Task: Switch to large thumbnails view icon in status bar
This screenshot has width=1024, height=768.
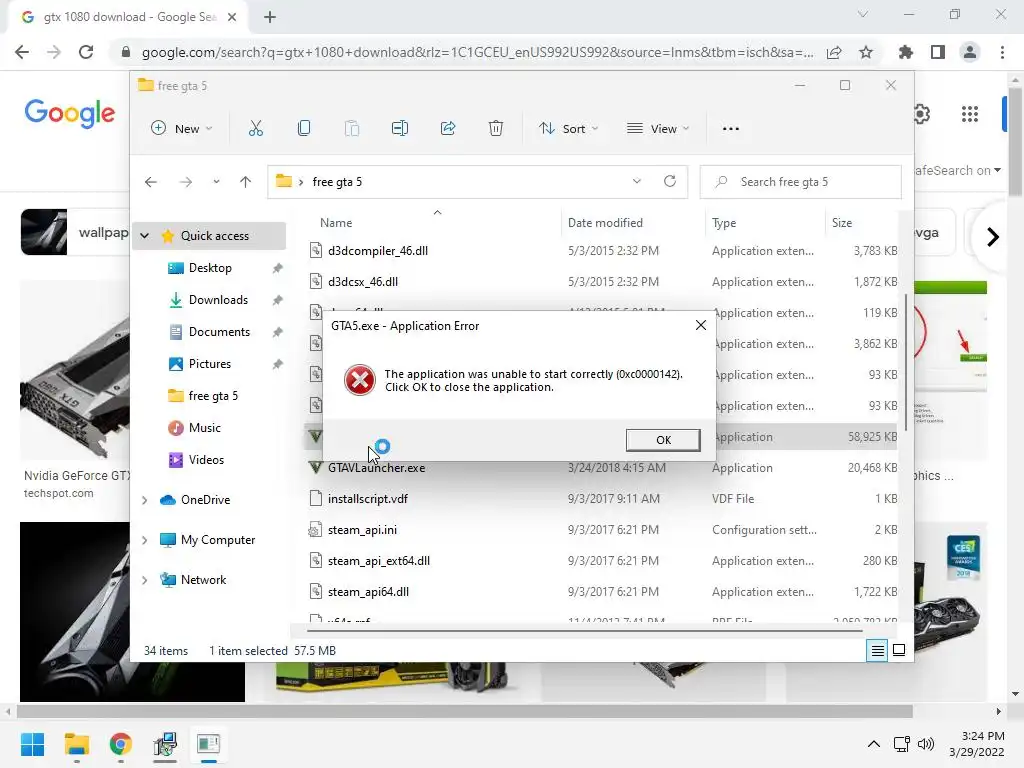Action: pyautogui.click(x=899, y=650)
